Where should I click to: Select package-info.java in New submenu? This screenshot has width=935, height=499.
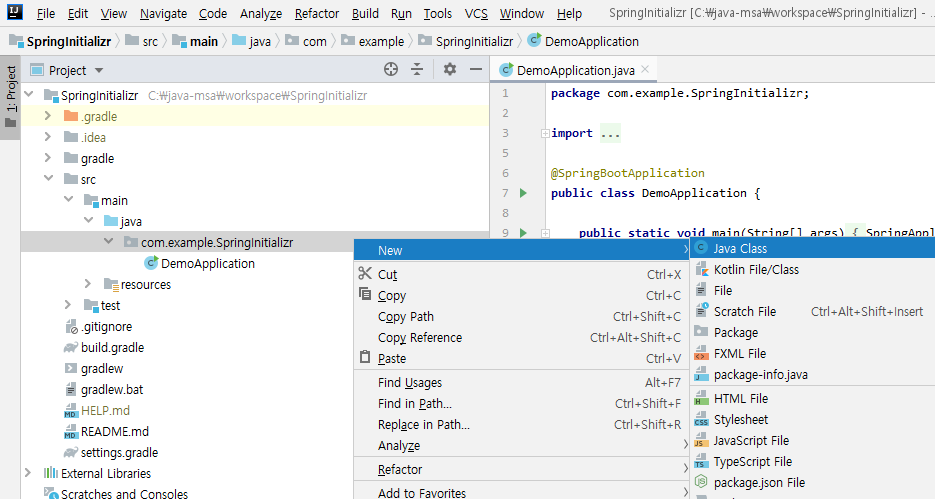[813, 374]
